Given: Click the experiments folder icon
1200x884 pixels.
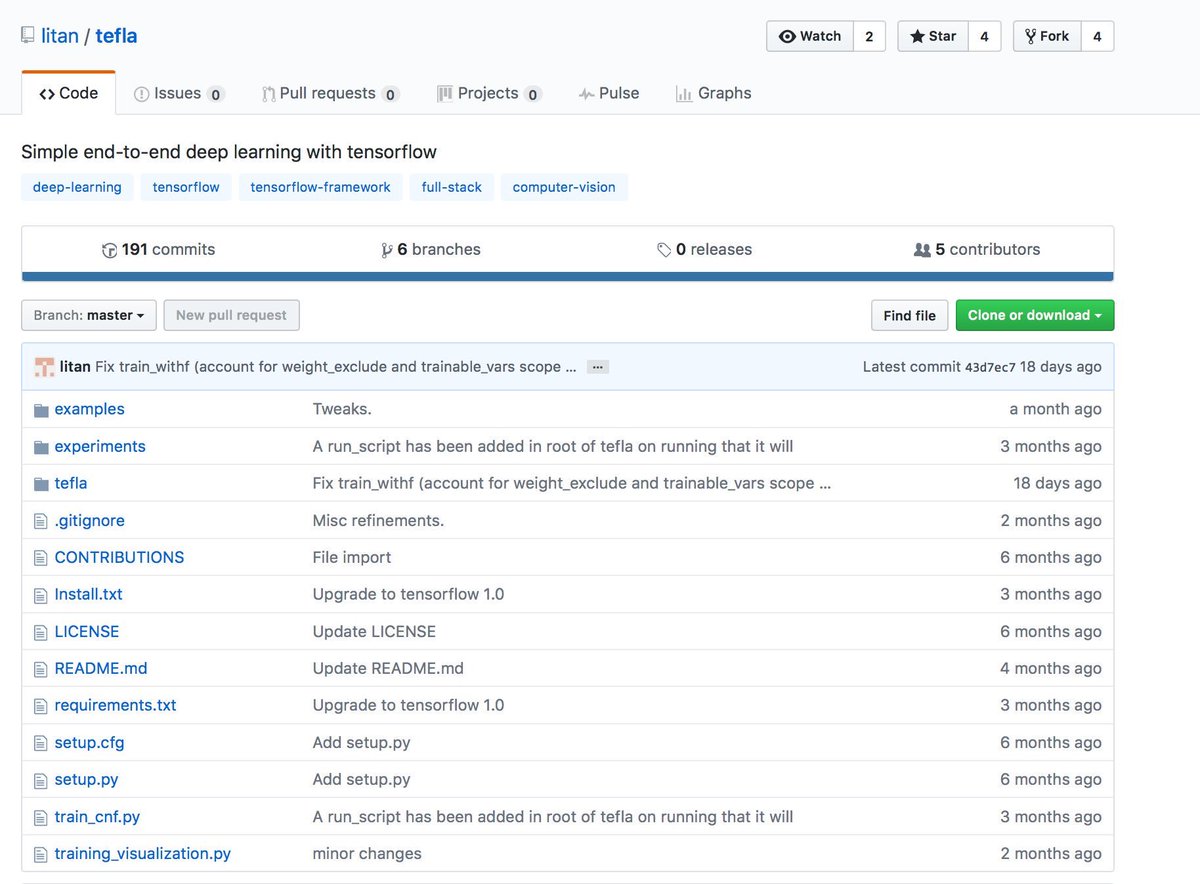Looking at the screenshot, I should point(41,447).
